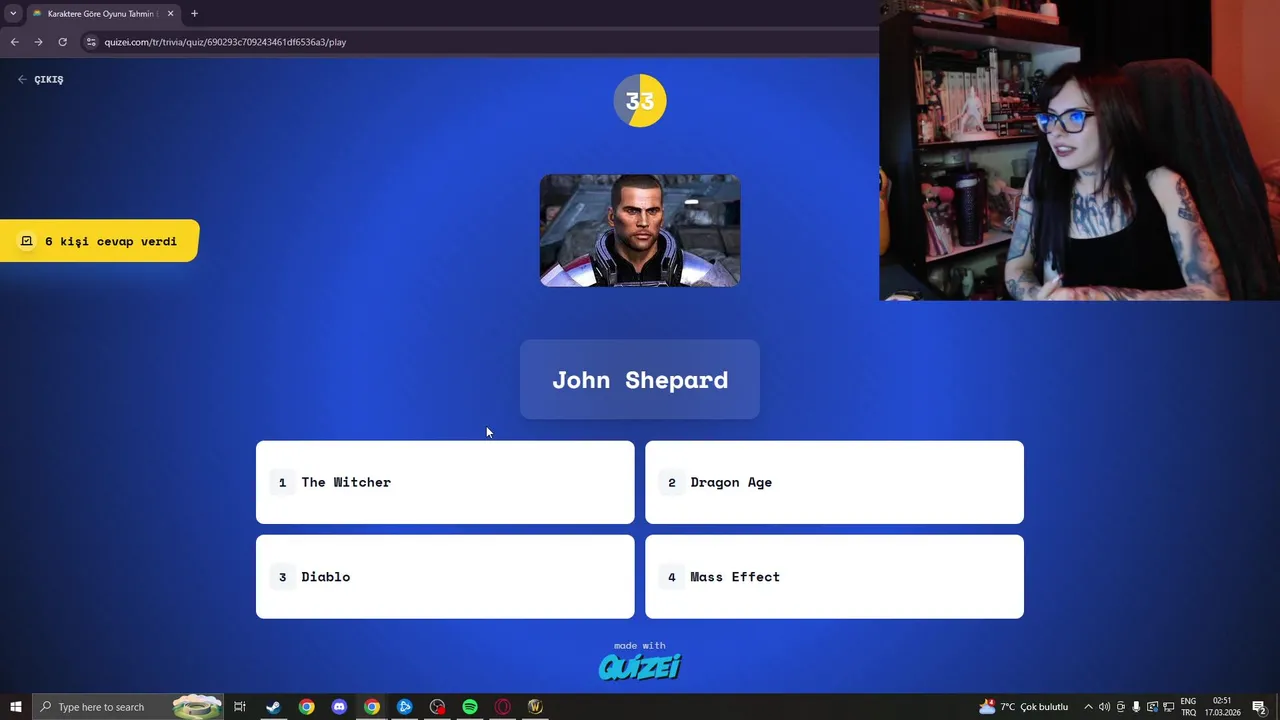Answer with option 2 Dragon Age
The image size is (1280, 720).
(834, 482)
